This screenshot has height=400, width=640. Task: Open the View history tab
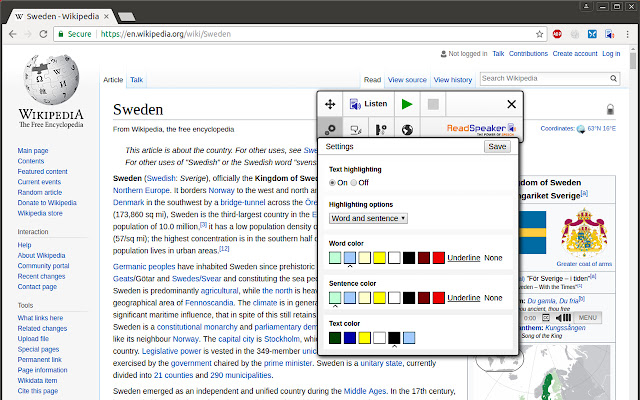click(453, 80)
